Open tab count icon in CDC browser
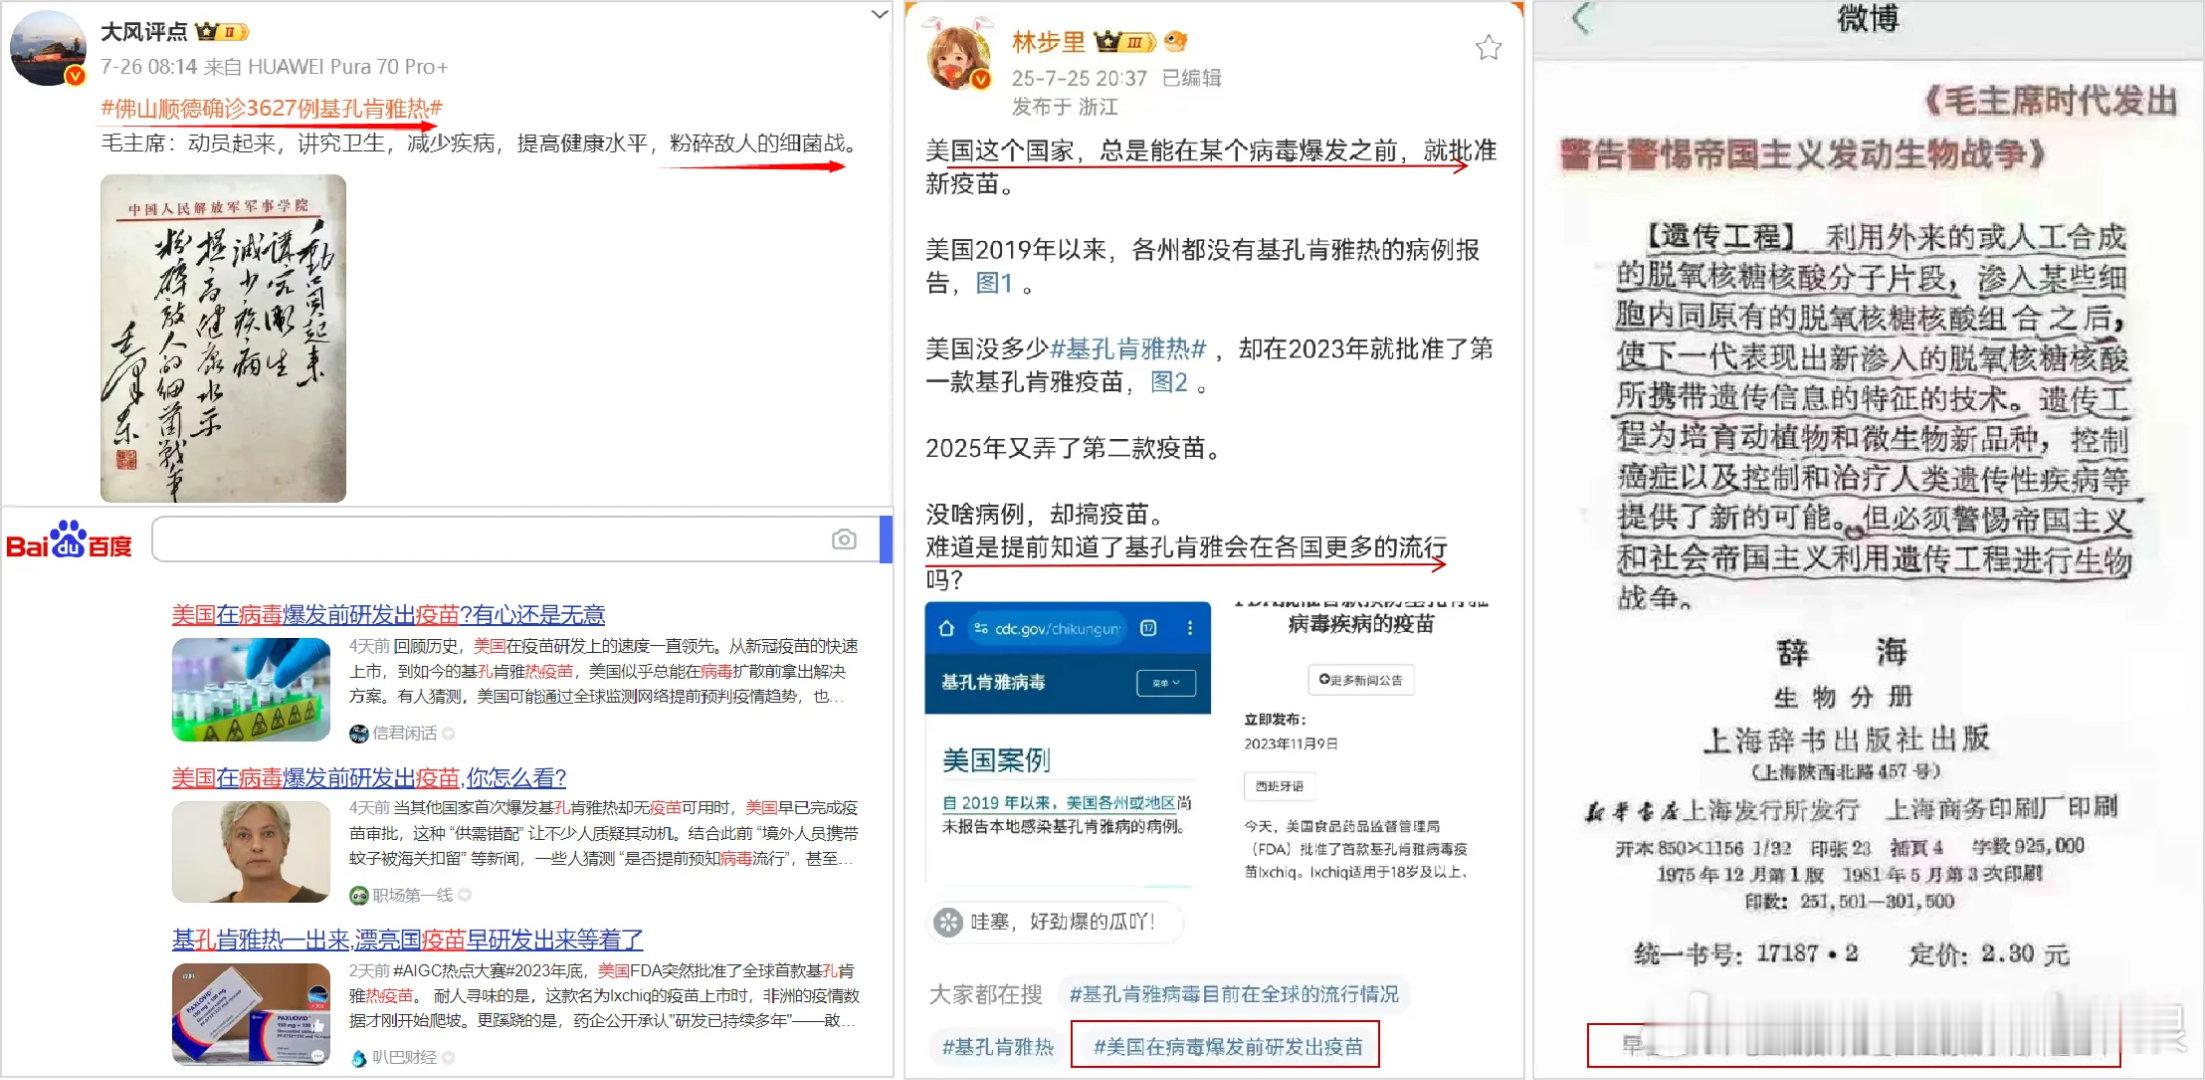Screen dimensions: 2205x1080 1148,628
